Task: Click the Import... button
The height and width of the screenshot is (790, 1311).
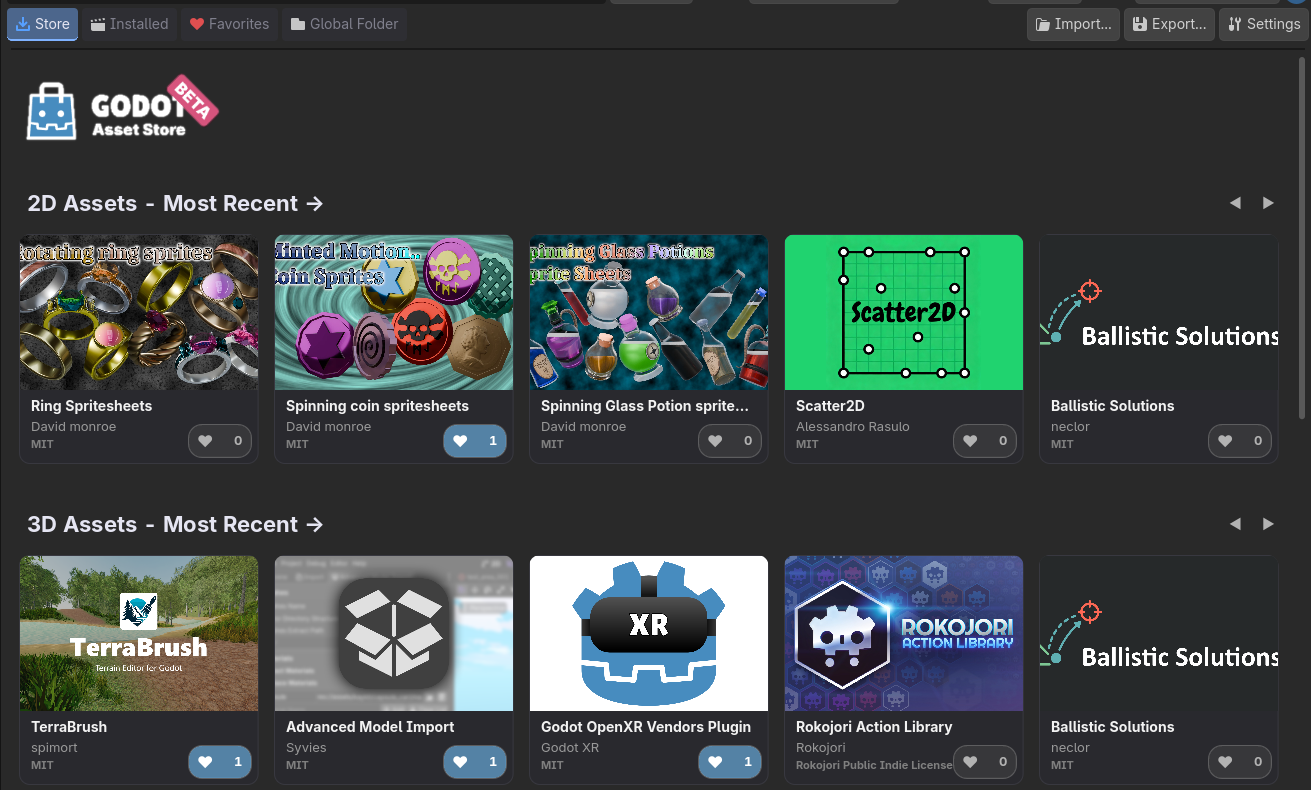Action: [1073, 24]
